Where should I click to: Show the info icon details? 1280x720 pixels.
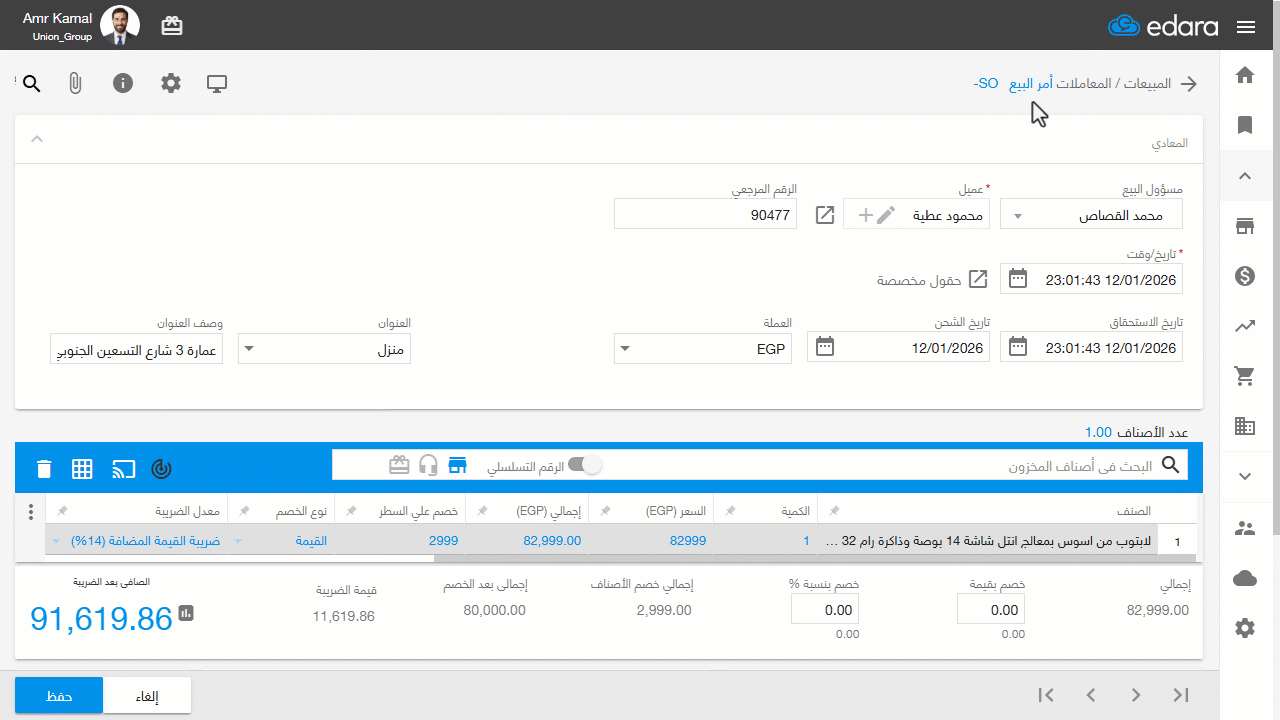point(123,83)
